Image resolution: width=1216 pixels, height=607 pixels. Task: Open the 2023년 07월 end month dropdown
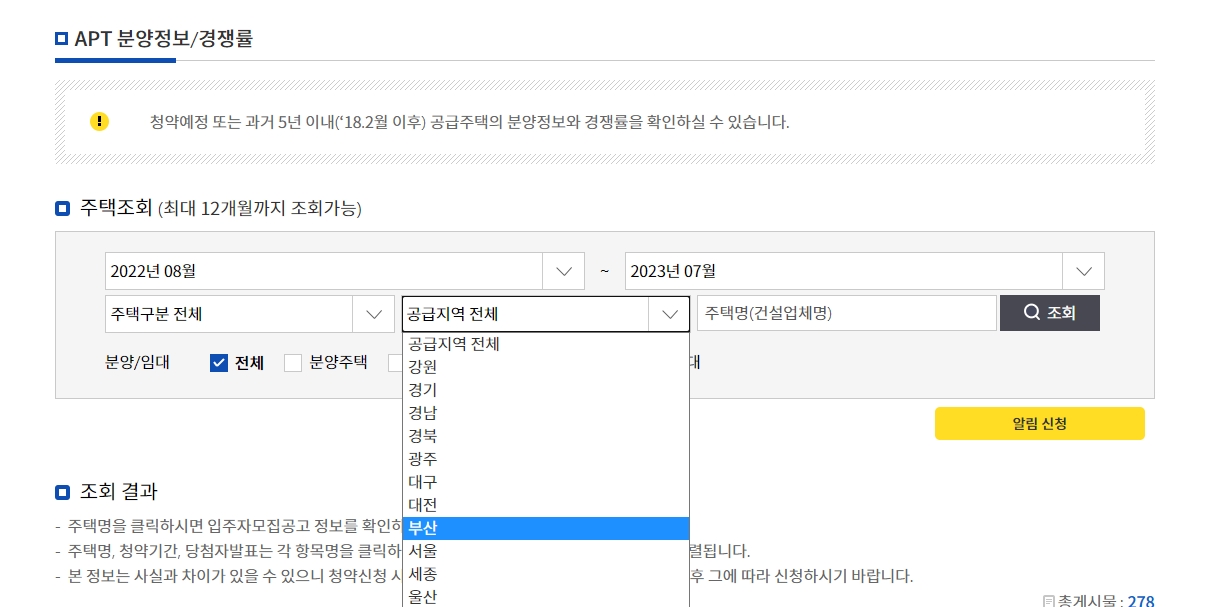pos(1083,270)
